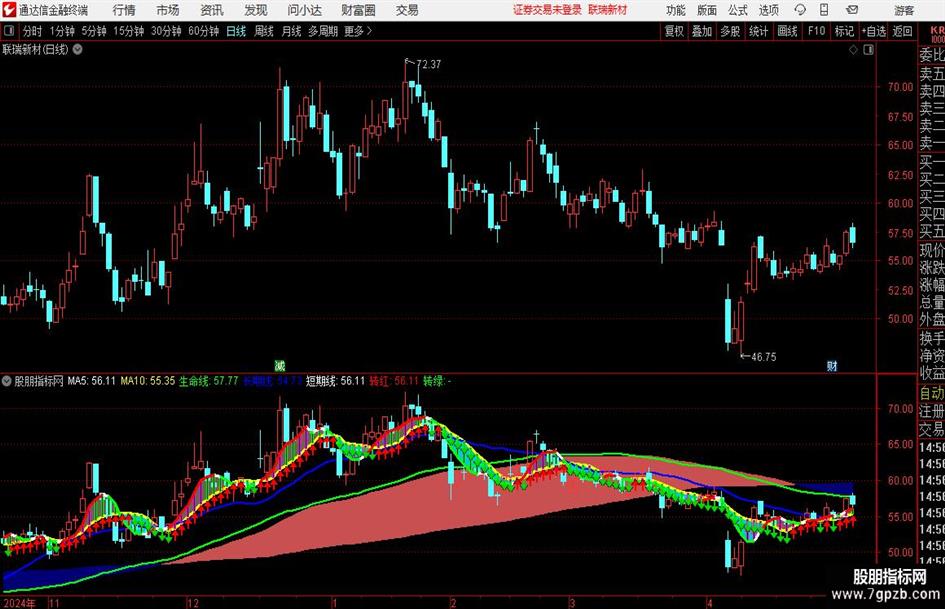Click the 多股 multi-stock button
This screenshot has width=945, height=609.
pos(730,31)
